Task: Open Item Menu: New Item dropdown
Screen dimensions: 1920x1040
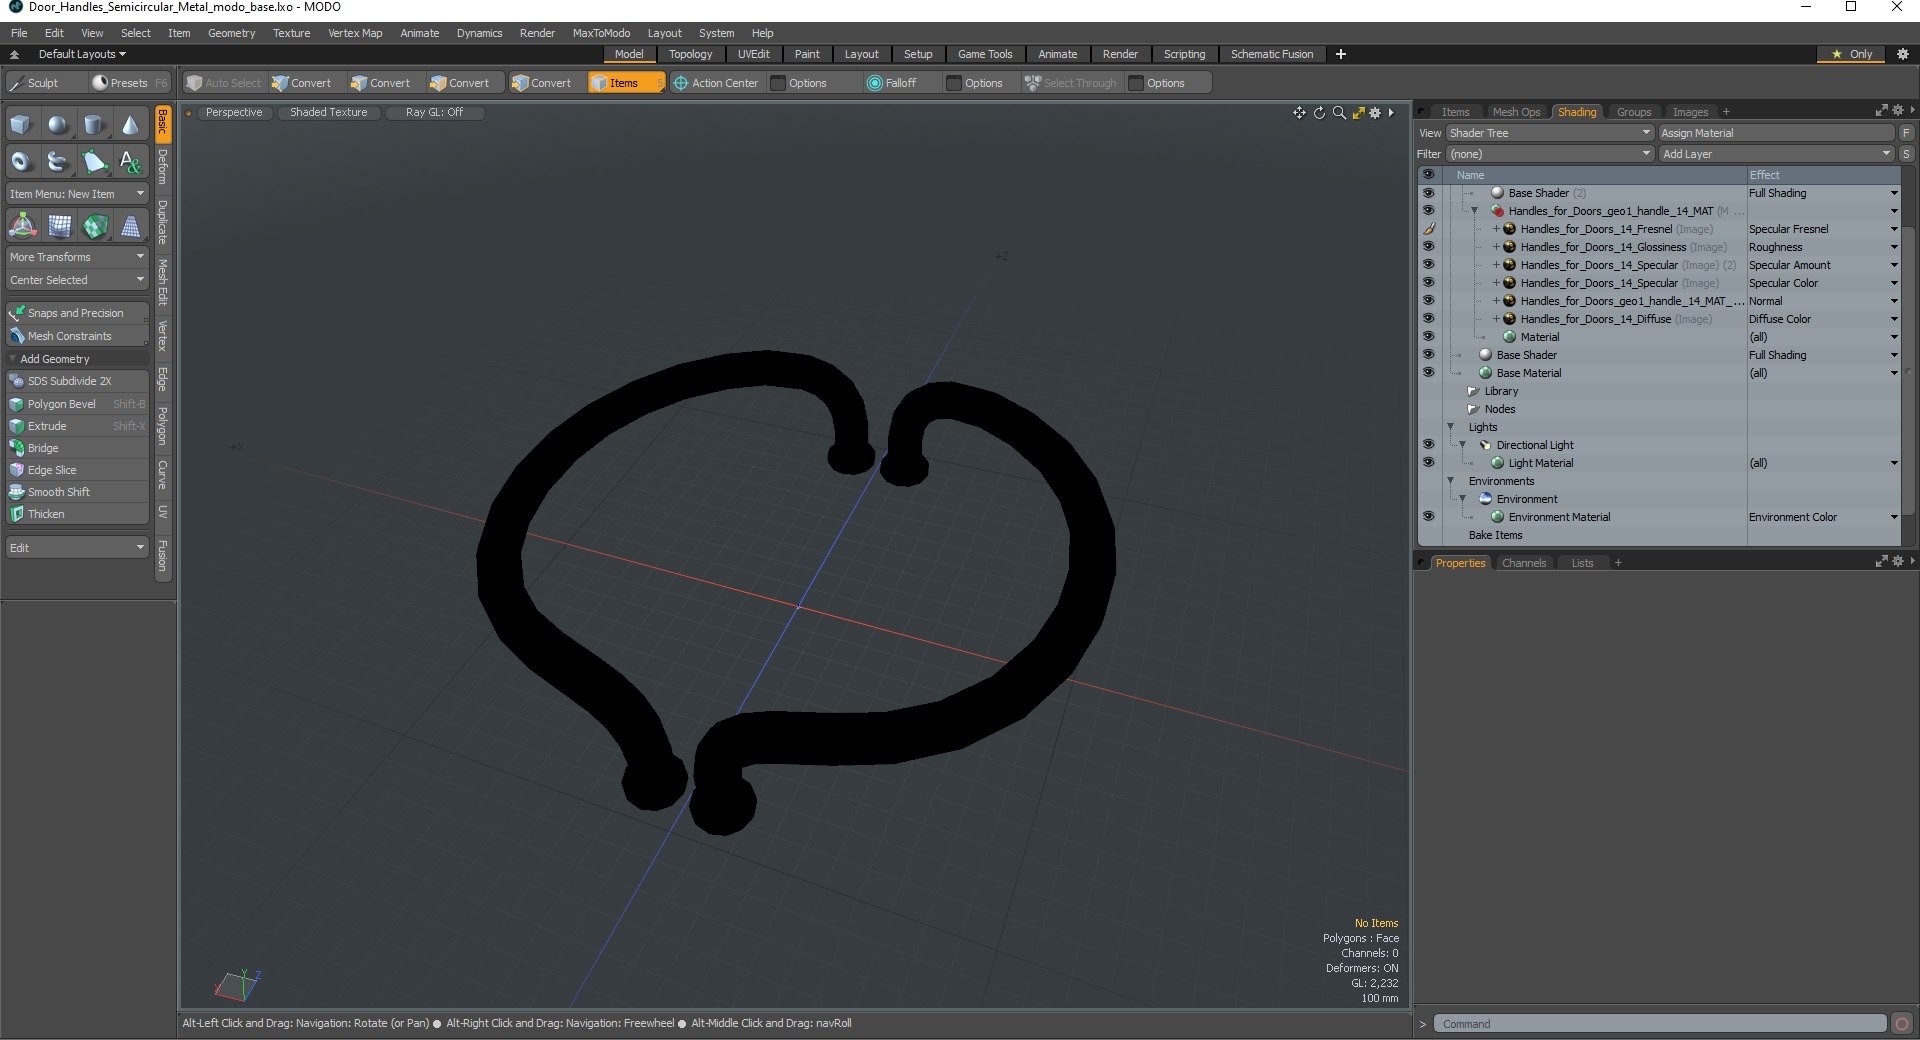Action: (77, 194)
